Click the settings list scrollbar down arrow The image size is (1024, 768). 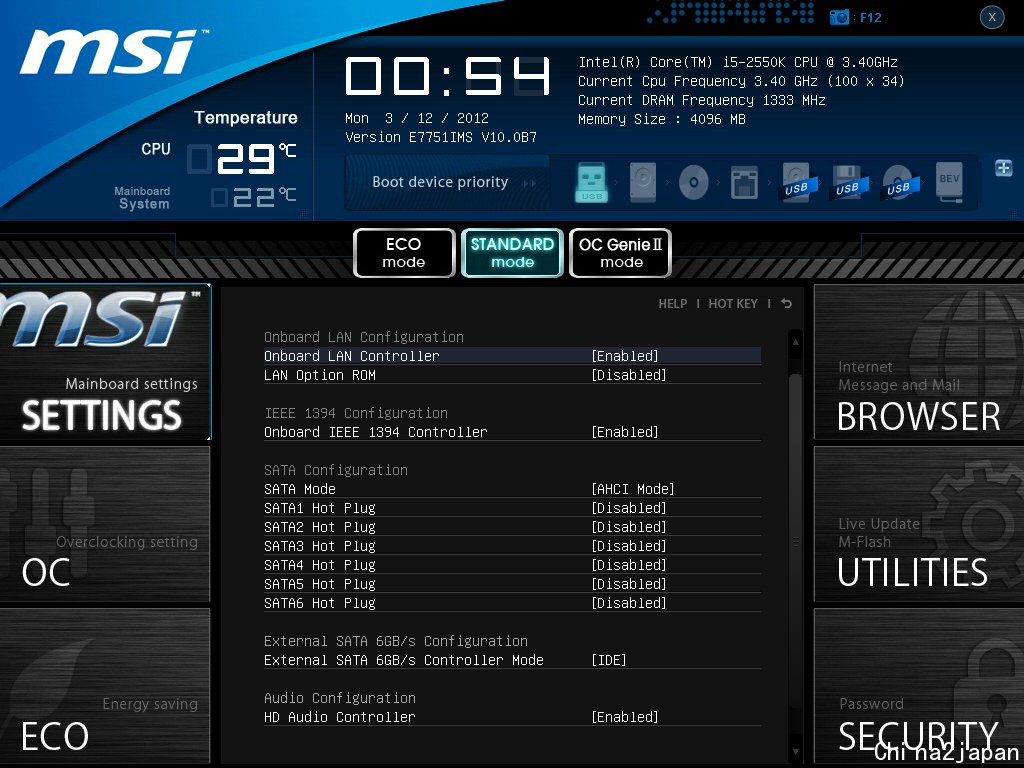[x=795, y=752]
